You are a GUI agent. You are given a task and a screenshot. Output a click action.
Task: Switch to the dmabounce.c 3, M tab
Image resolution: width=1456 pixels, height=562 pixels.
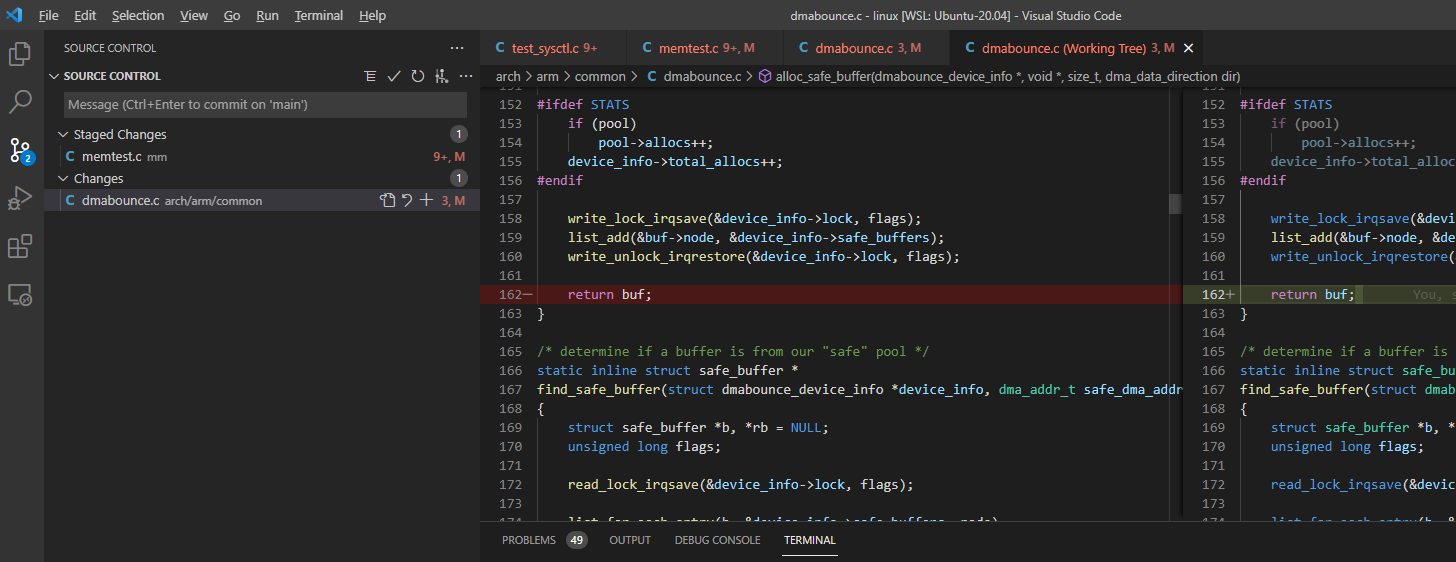pos(868,48)
